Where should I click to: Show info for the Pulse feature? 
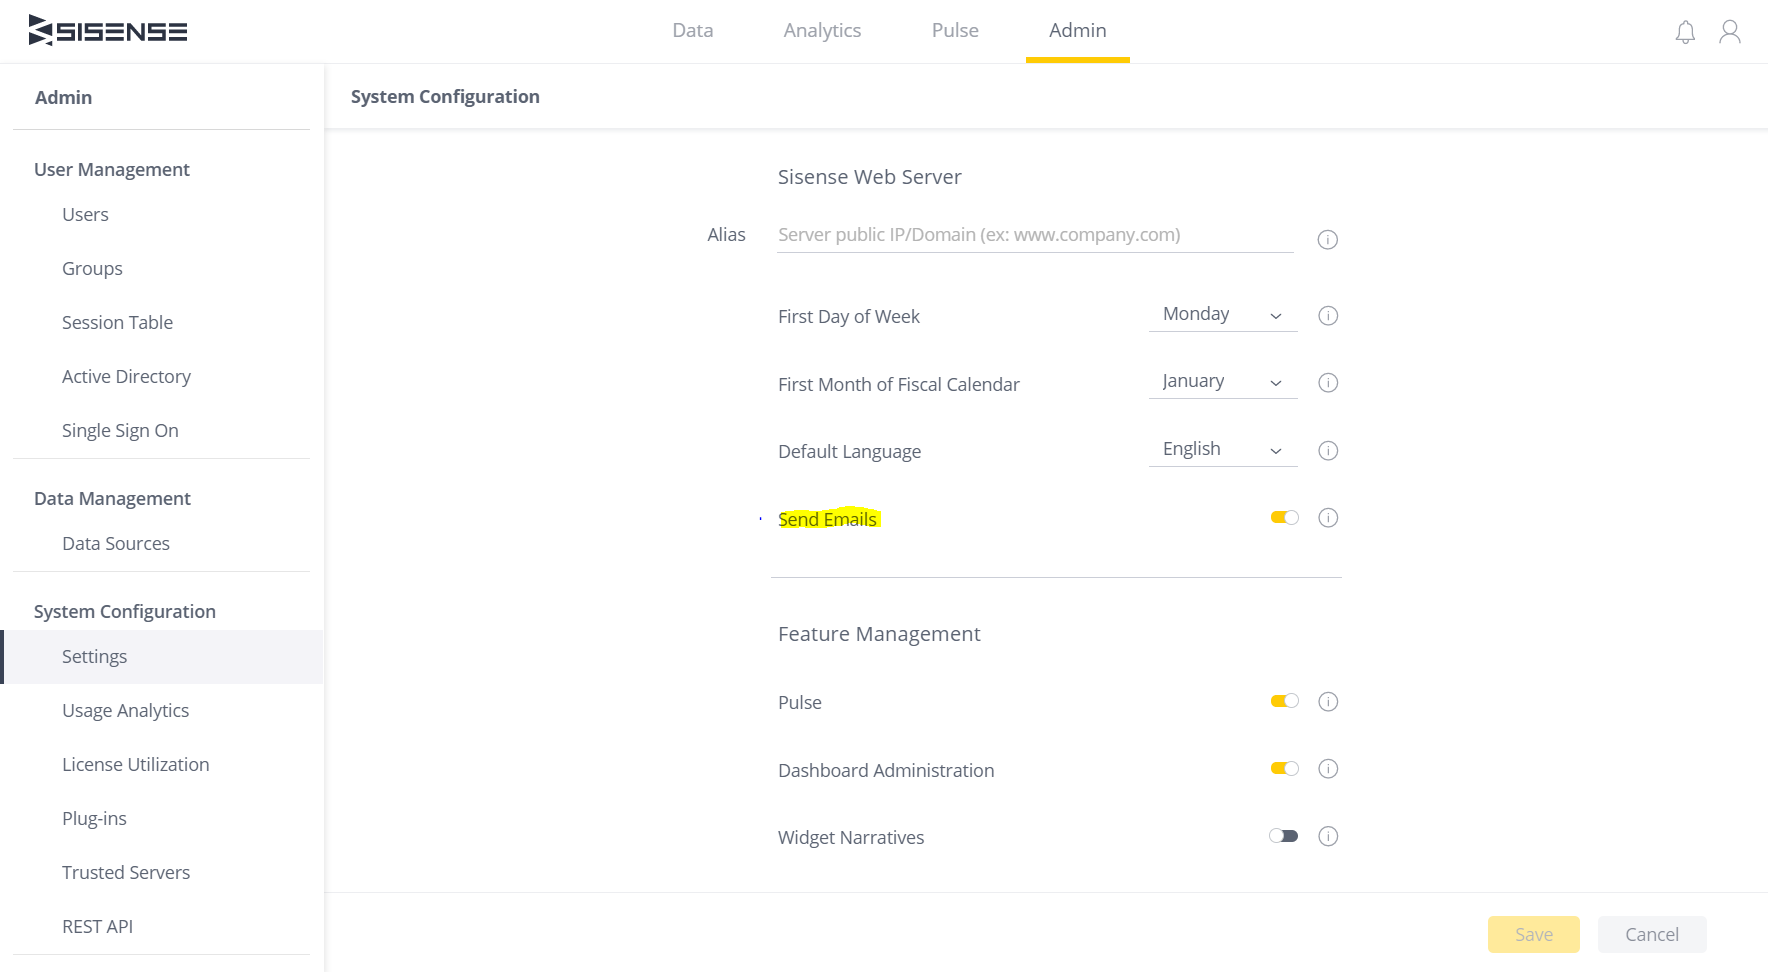1328,702
